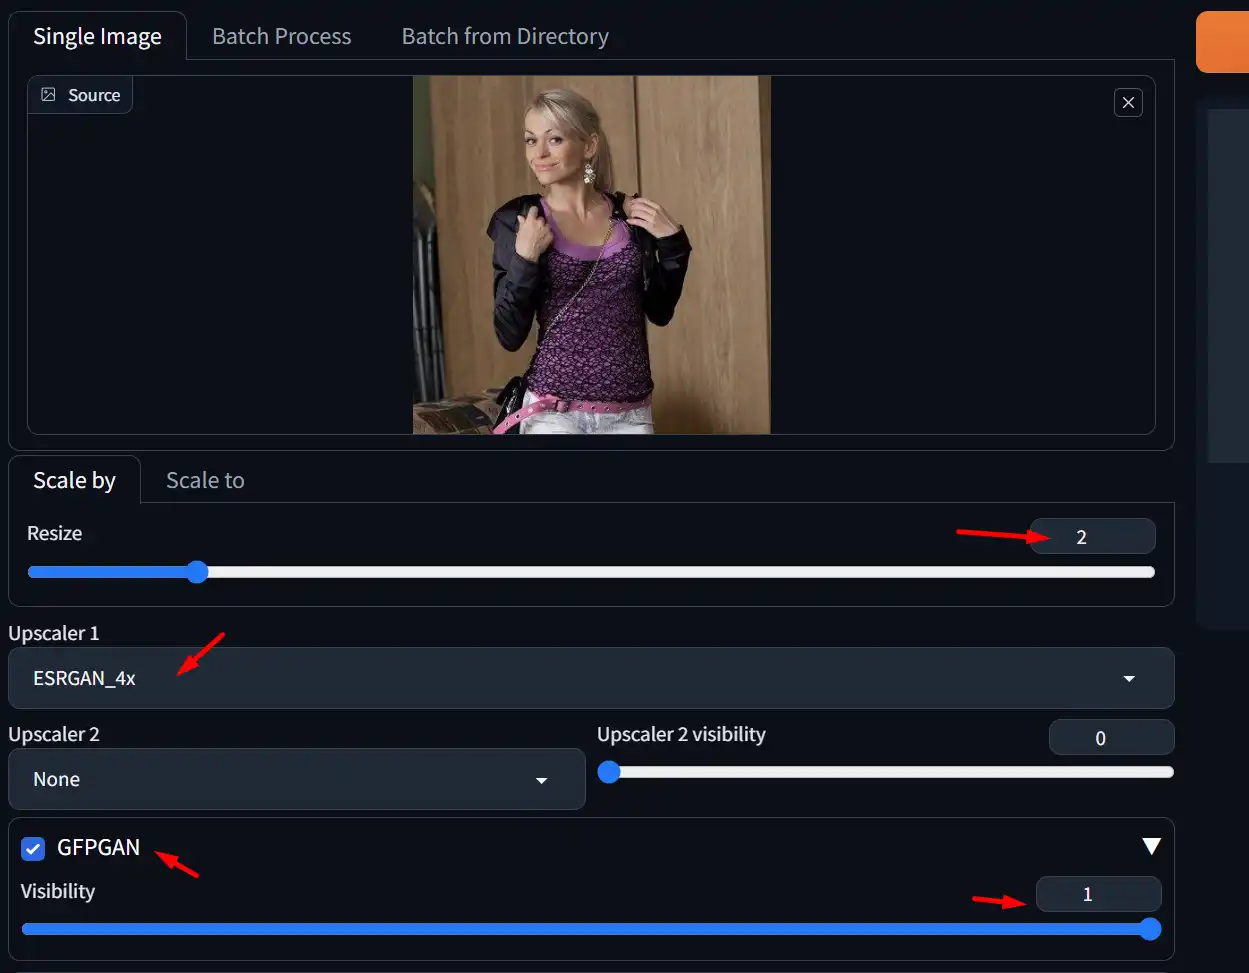Open the Batch from Directory tab
The width and height of the screenshot is (1249, 973).
505,36
